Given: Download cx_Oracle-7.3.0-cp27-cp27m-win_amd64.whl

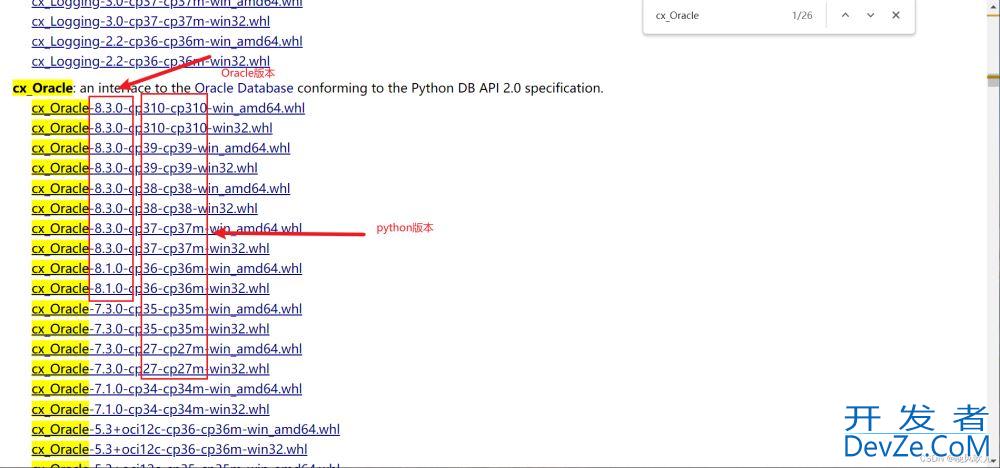Looking at the screenshot, I should (x=167, y=349).
